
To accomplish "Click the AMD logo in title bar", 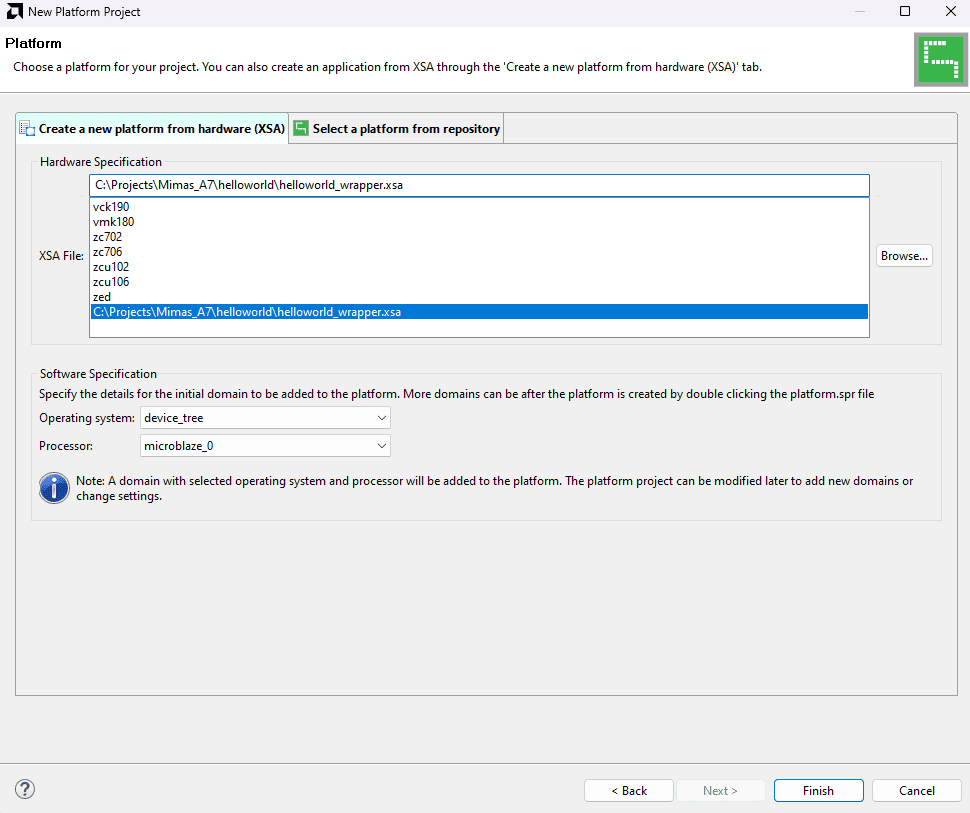I will (14, 12).
